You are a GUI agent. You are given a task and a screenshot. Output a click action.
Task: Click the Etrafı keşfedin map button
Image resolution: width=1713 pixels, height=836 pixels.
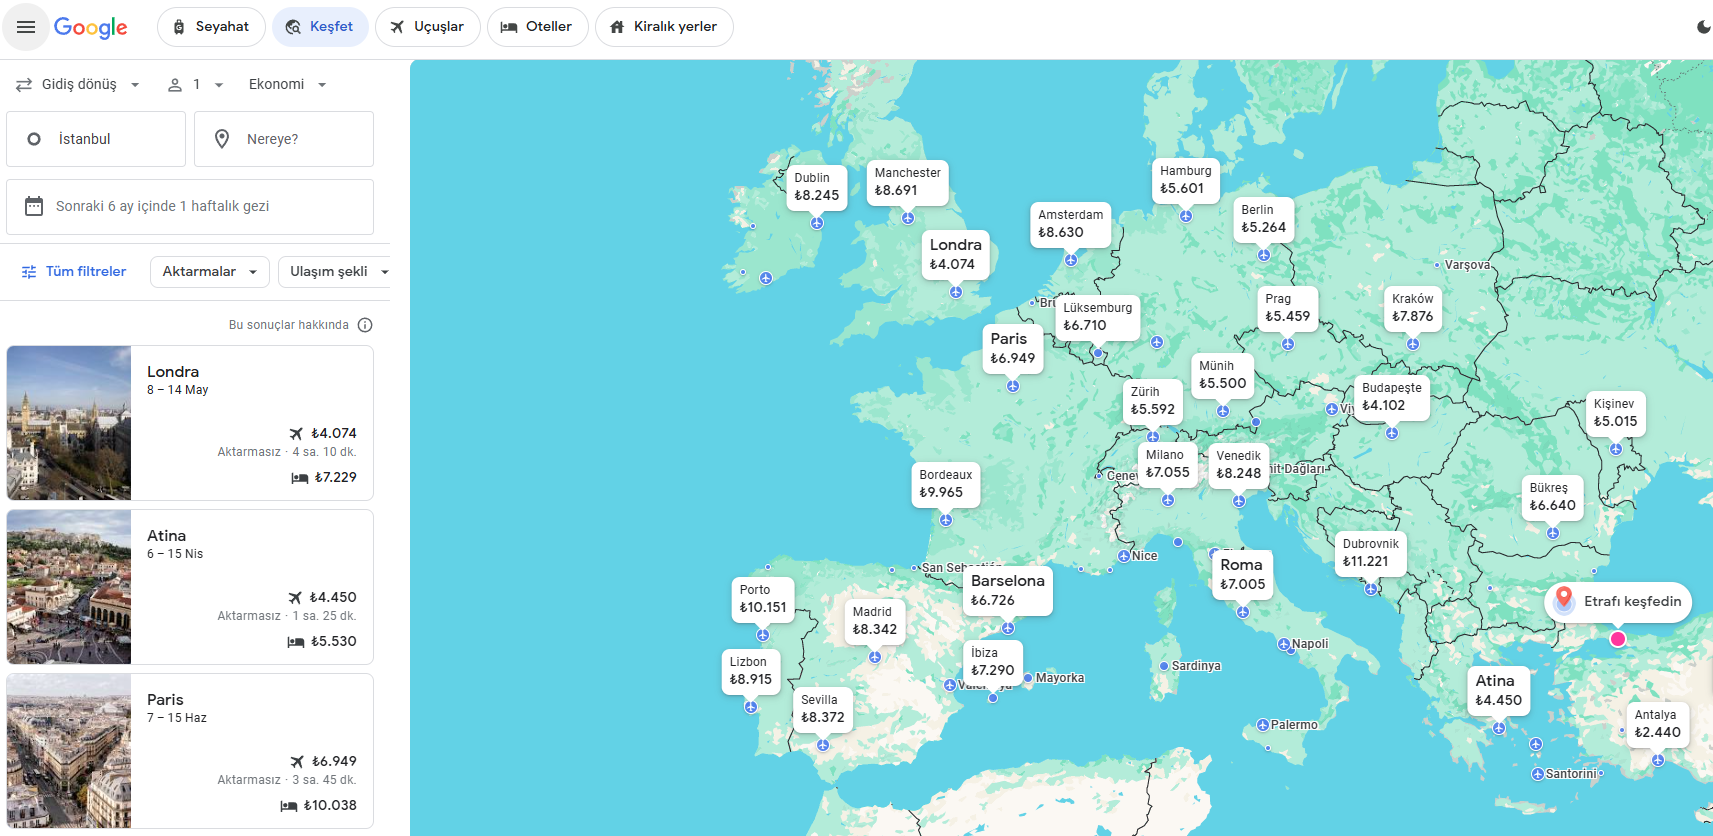tap(1618, 601)
